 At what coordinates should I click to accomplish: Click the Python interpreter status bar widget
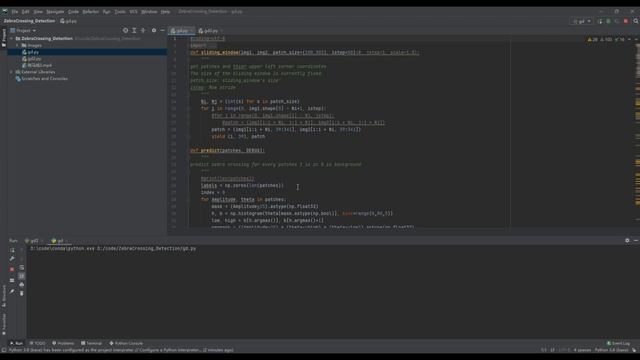click(611, 350)
